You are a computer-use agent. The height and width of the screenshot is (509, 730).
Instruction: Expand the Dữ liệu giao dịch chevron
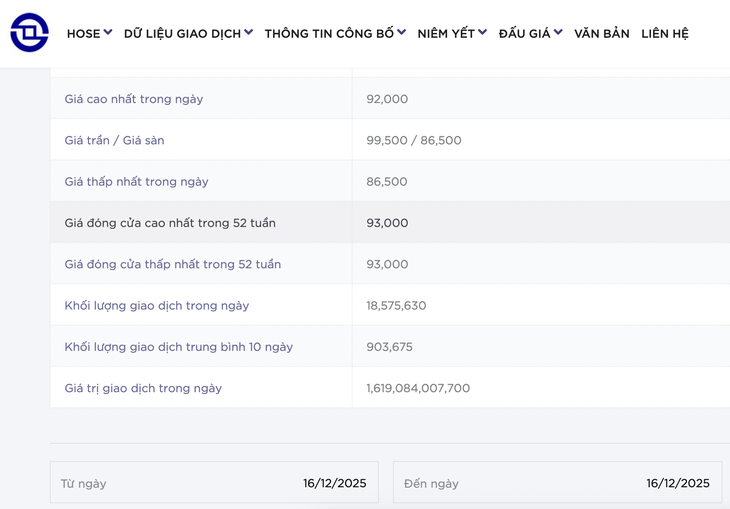coord(249,33)
